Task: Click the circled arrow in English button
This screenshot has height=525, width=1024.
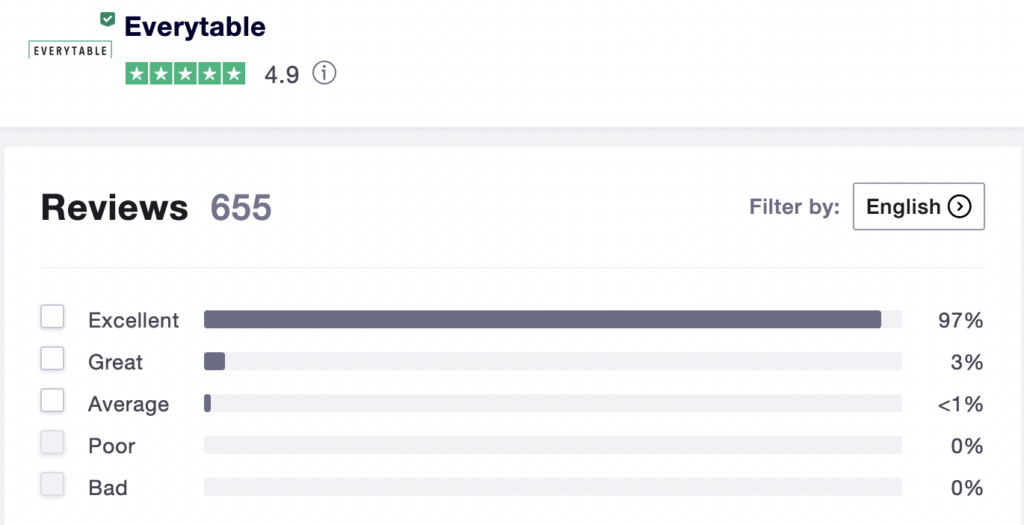Action: coord(959,207)
